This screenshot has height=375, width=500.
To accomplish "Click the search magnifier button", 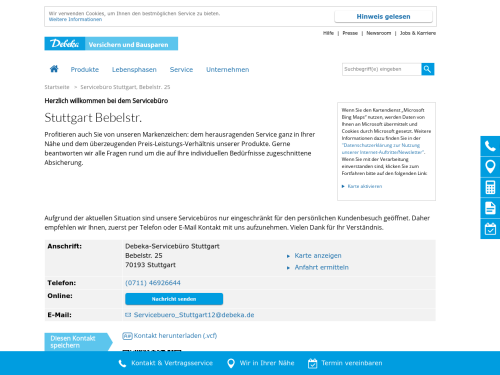I will coord(428,69).
